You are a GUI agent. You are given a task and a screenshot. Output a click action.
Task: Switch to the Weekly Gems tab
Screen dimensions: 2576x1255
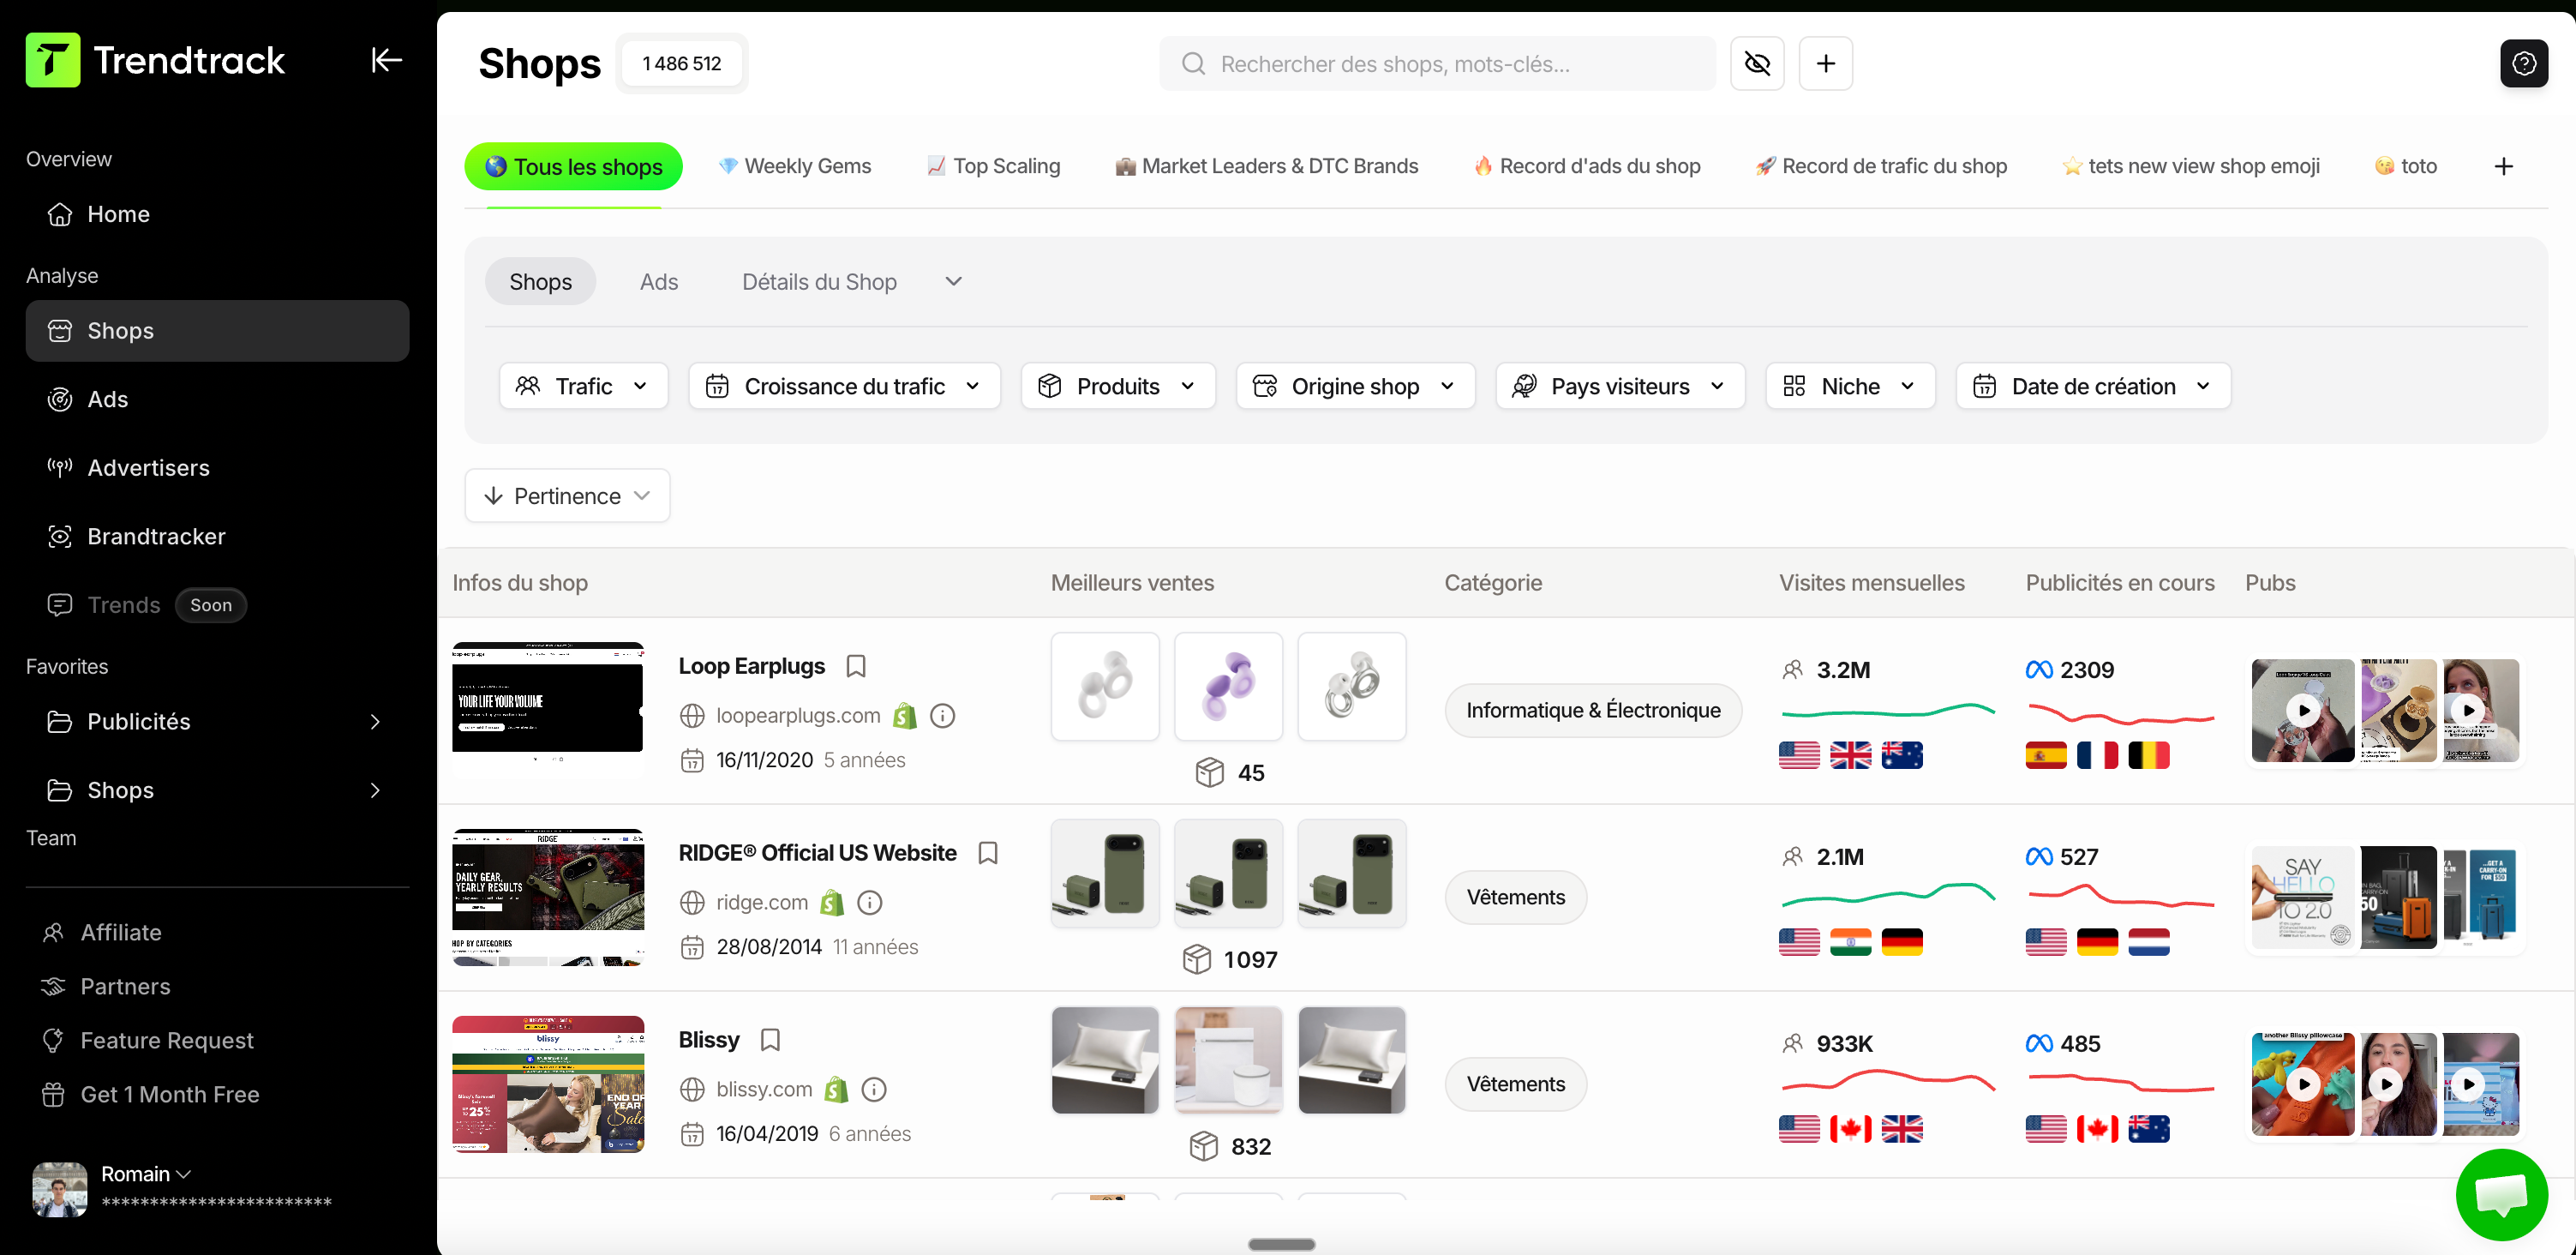tap(795, 167)
